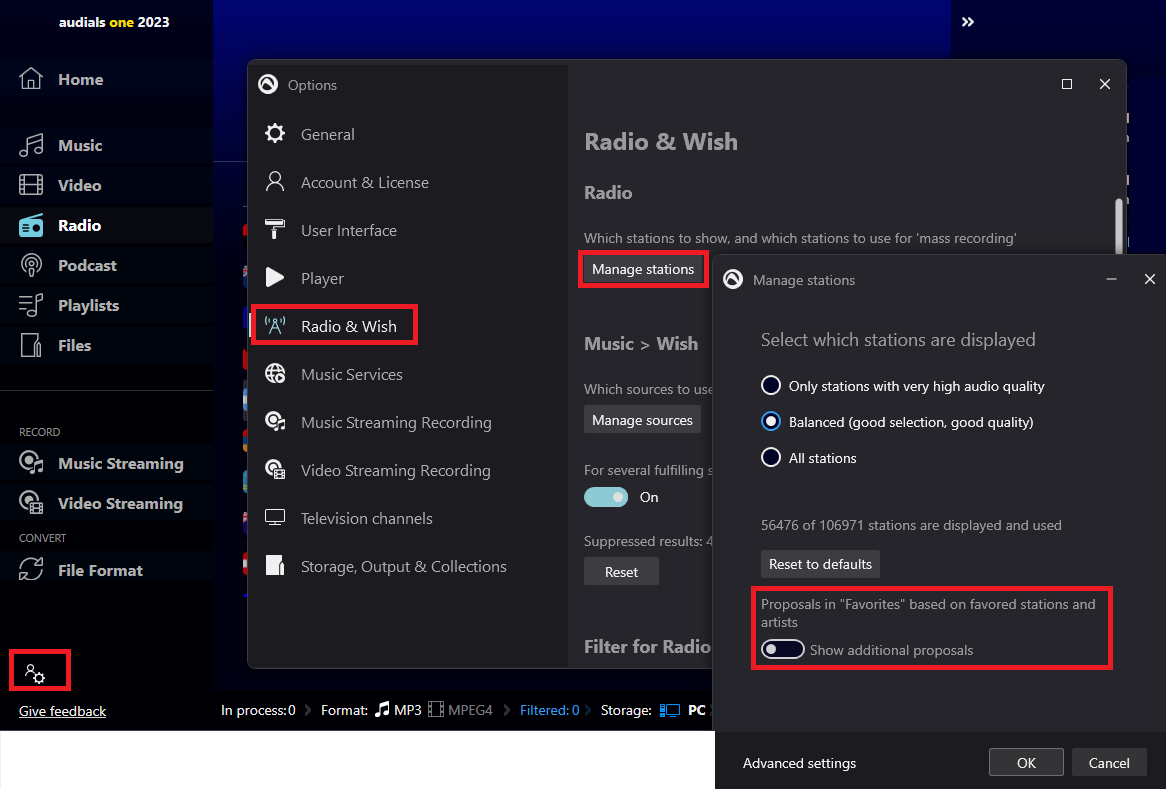Click the audials logo in Manage stations title
The height and width of the screenshot is (789, 1166).
[733, 280]
